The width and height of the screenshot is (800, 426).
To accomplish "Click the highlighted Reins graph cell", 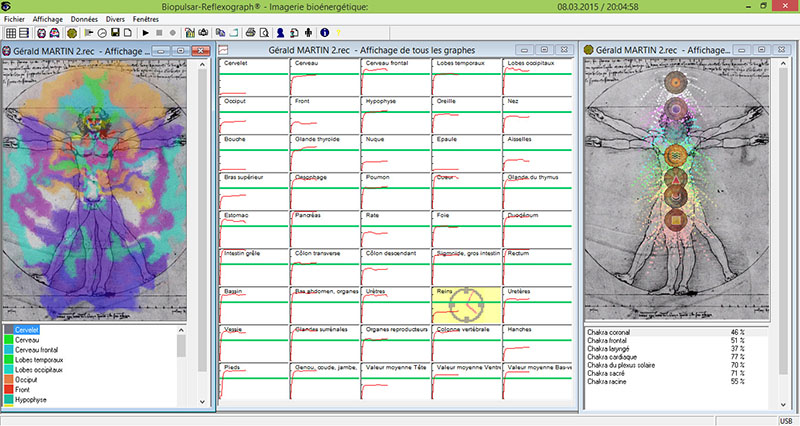I will point(466,305).
